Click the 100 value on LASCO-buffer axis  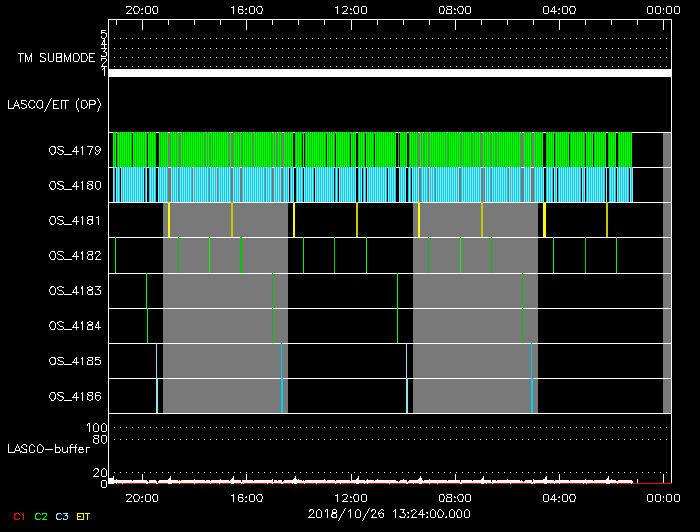click(98, 429)
